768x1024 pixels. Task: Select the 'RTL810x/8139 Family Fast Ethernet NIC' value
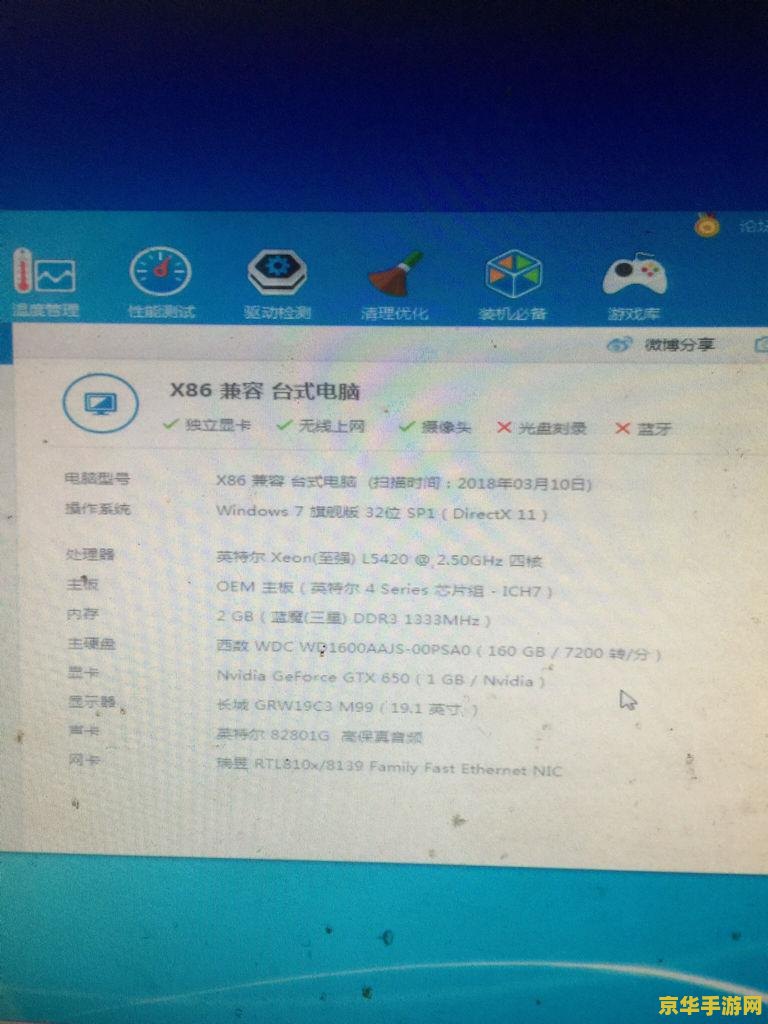point(389,767)
